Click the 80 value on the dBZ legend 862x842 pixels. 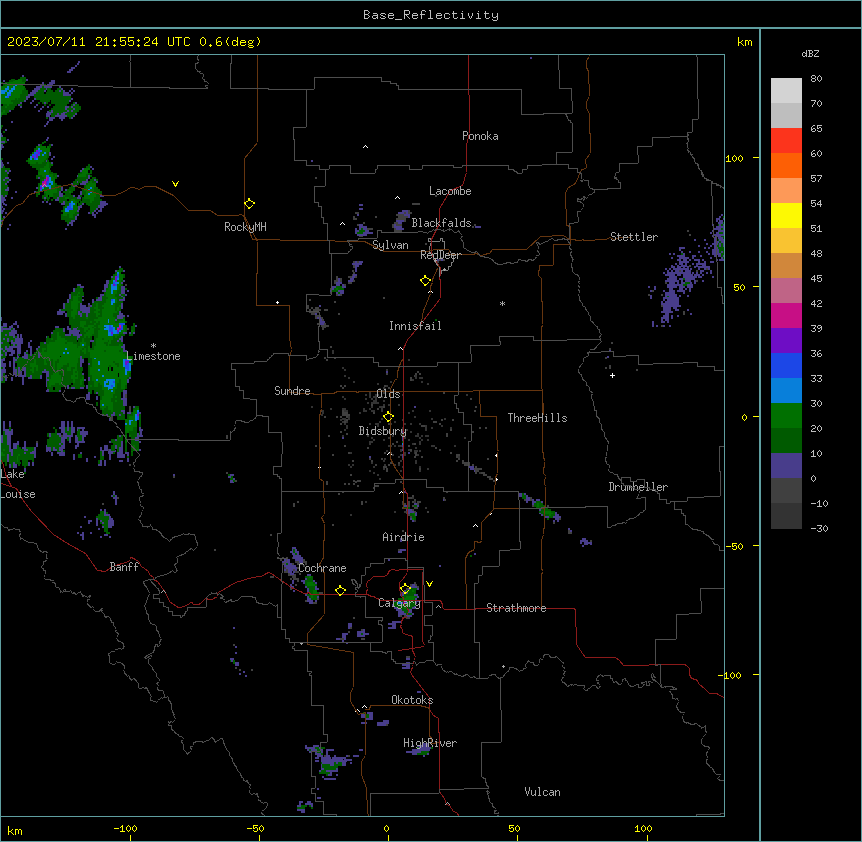click(816, 79)
